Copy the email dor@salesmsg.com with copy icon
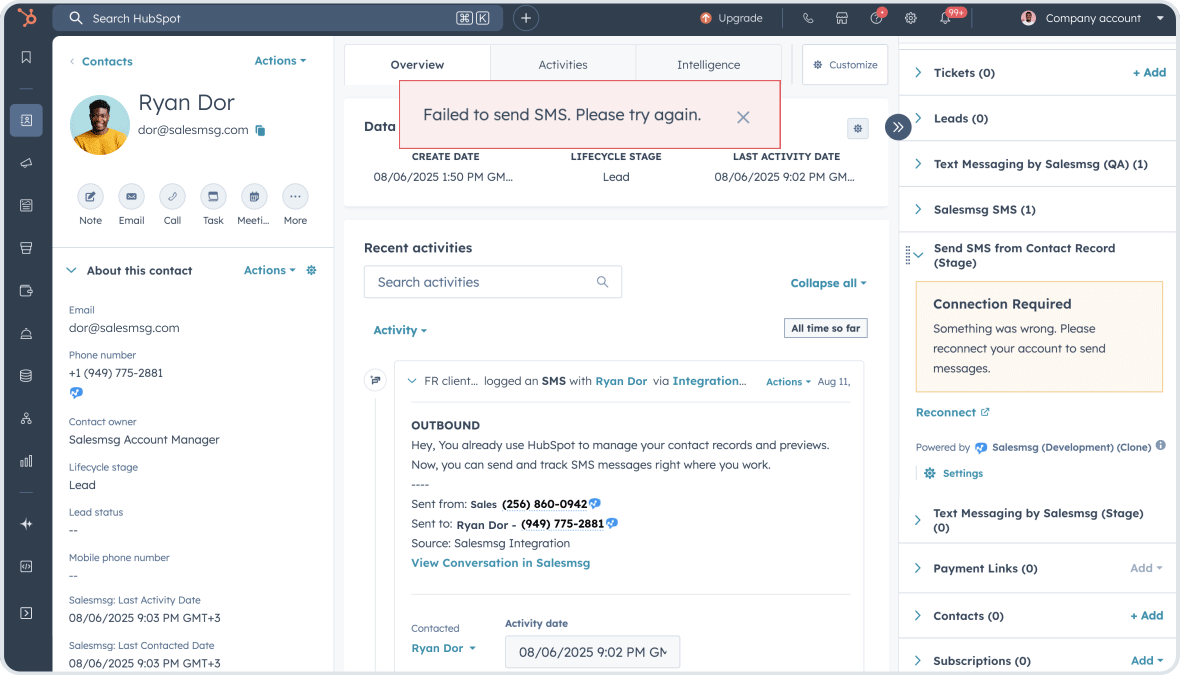This screenshot has width=1180, height=676. tap(260, 130)
